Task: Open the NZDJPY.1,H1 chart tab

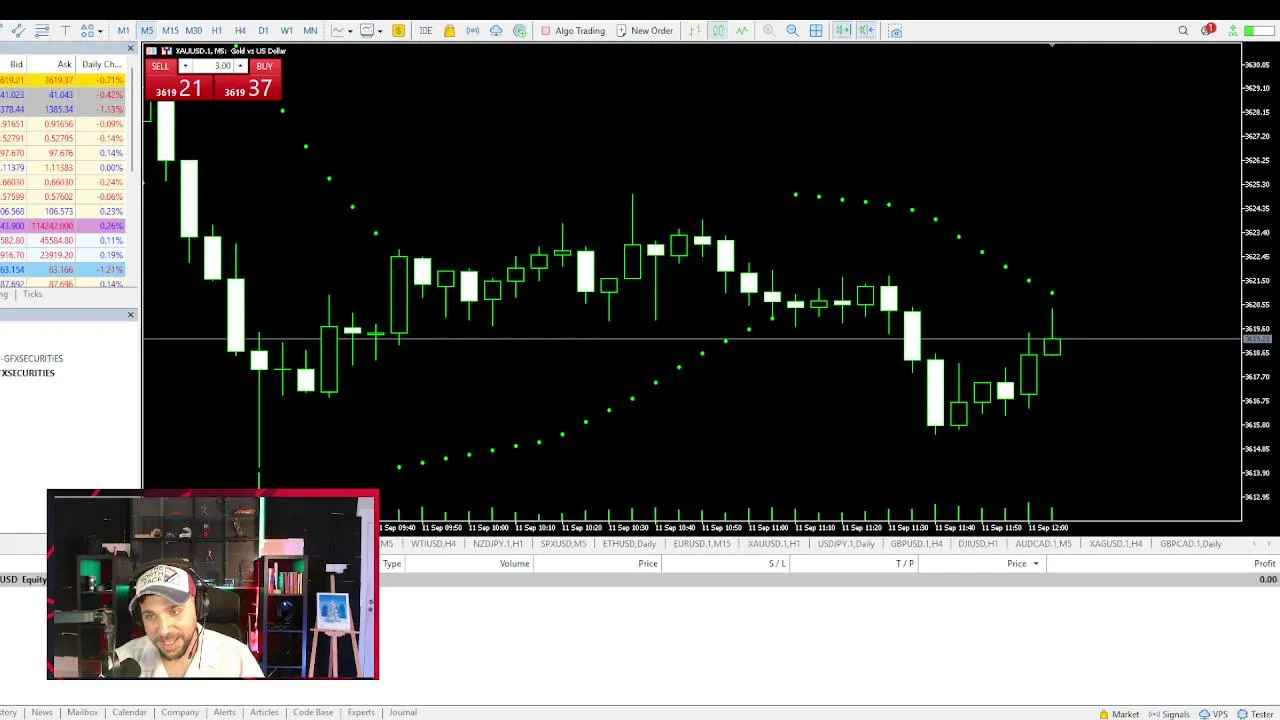Action: [x=498, y=544]
